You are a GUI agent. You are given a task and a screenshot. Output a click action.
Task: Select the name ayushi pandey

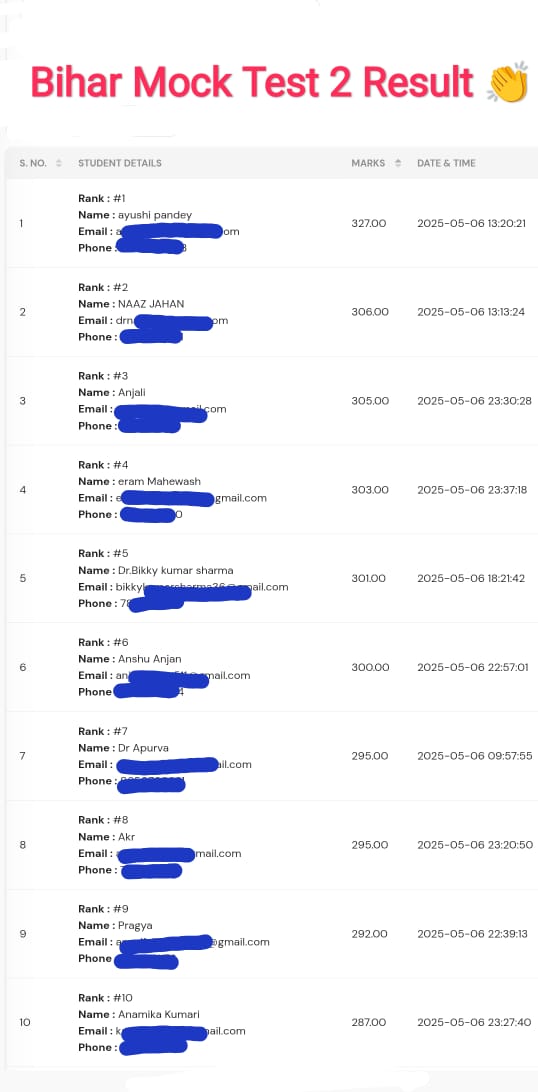(155, 215)
